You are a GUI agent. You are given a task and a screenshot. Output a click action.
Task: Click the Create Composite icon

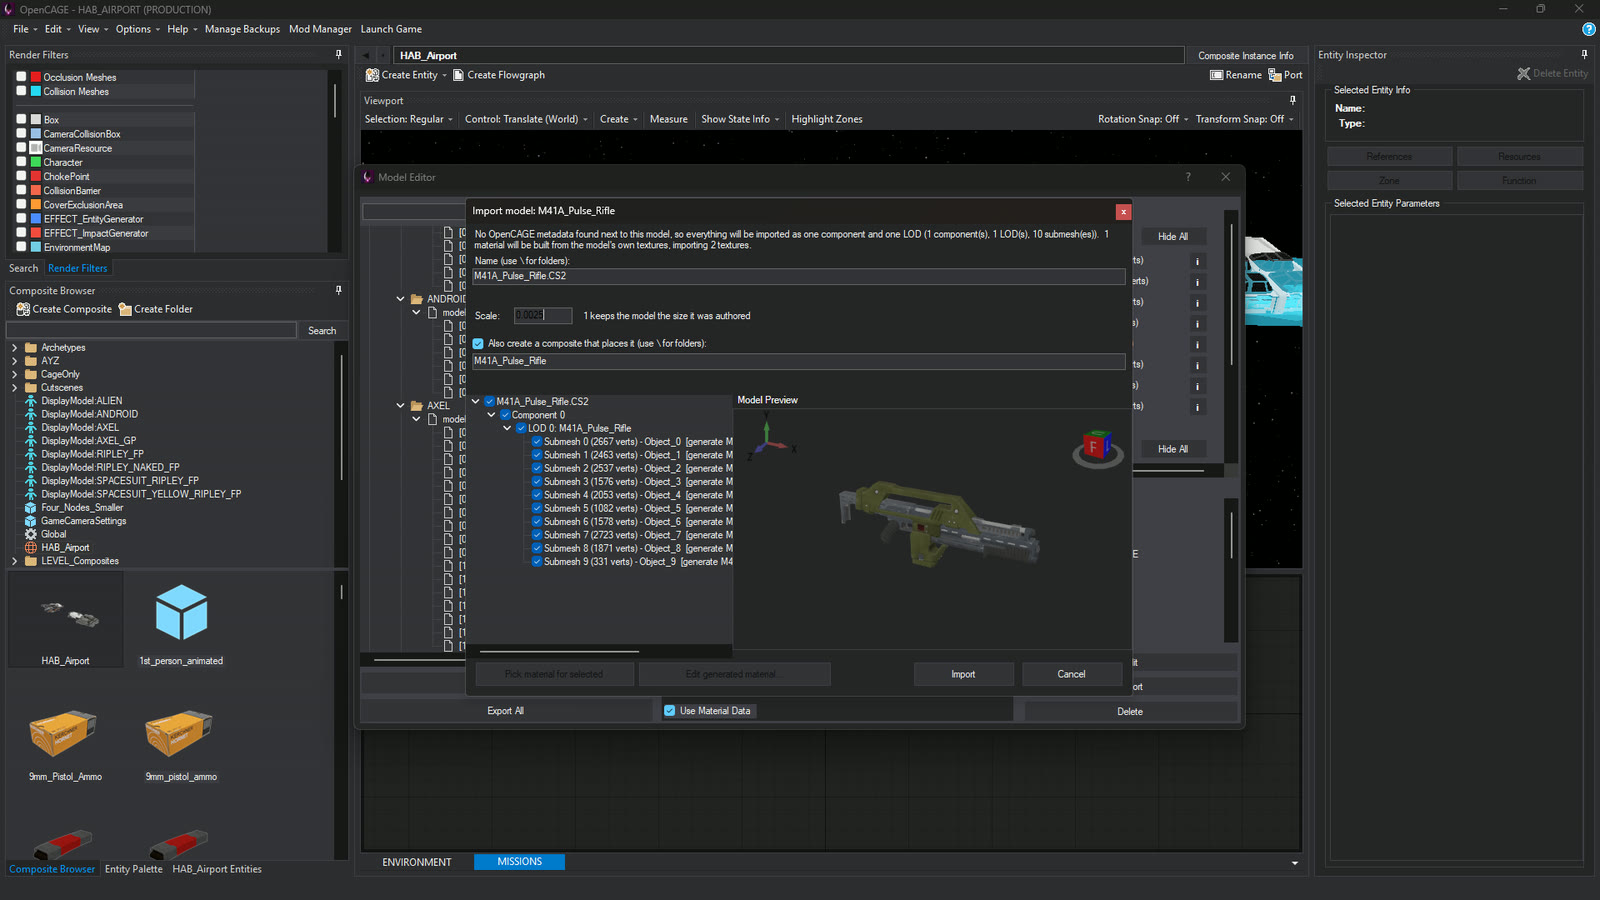click(x=23, y=309)
